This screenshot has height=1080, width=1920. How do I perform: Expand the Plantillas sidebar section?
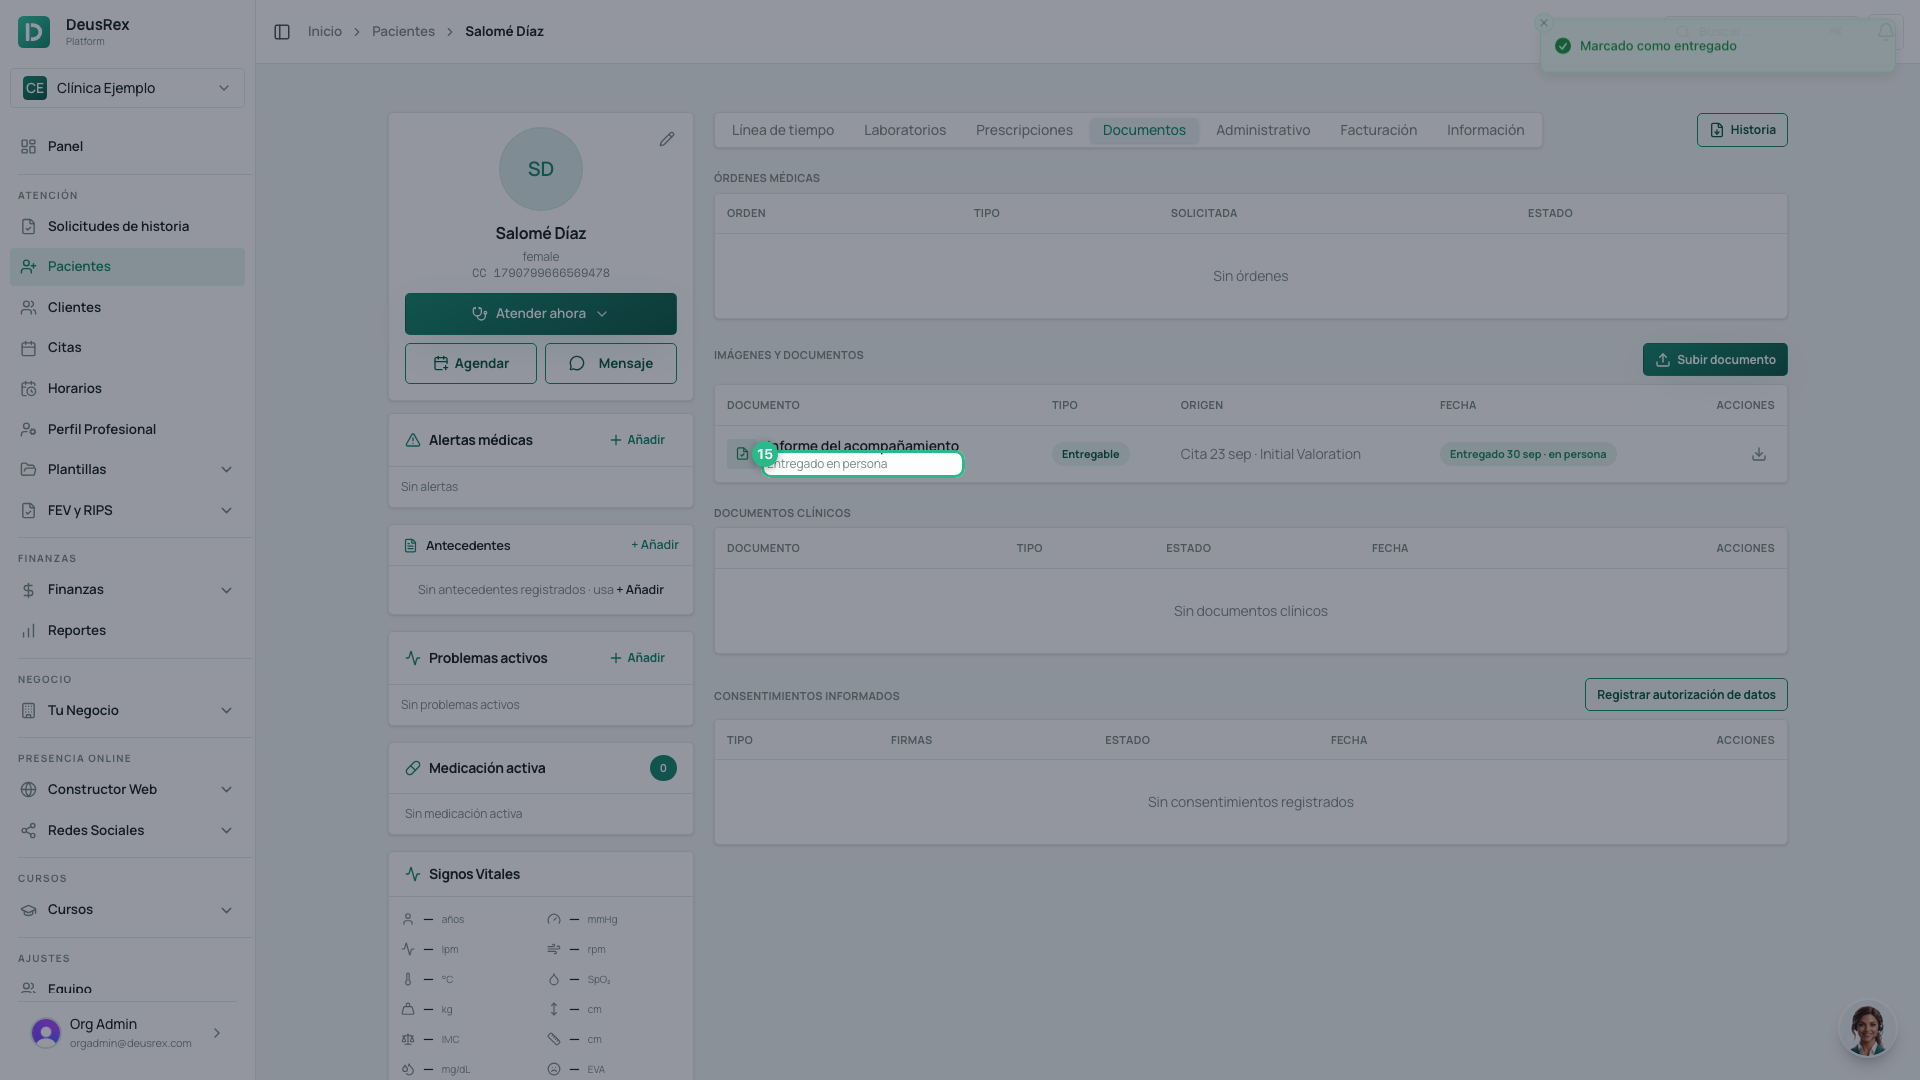(127, 469)
